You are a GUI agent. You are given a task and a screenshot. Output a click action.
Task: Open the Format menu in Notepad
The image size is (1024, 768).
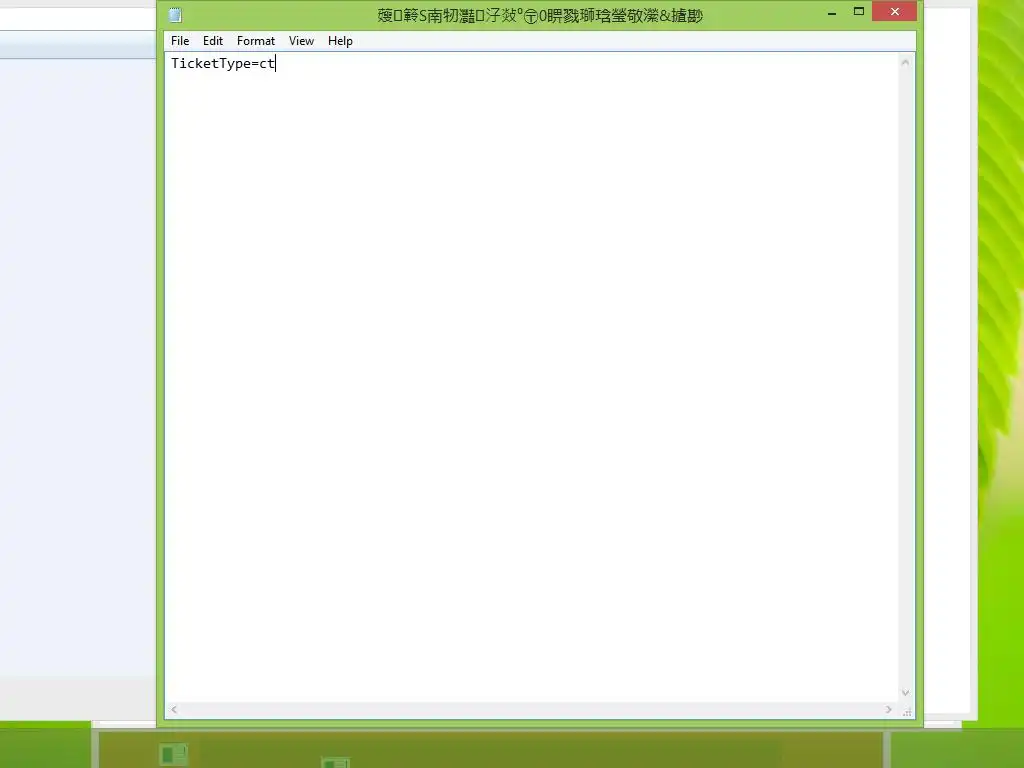point(255,40)
